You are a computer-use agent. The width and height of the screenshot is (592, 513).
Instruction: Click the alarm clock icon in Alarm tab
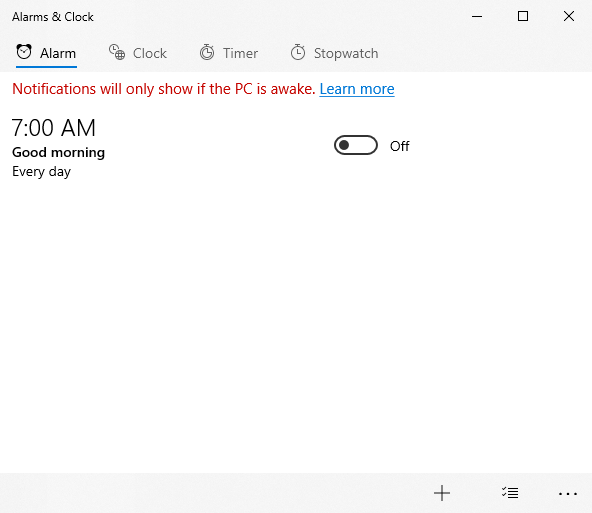coord(24,52)
